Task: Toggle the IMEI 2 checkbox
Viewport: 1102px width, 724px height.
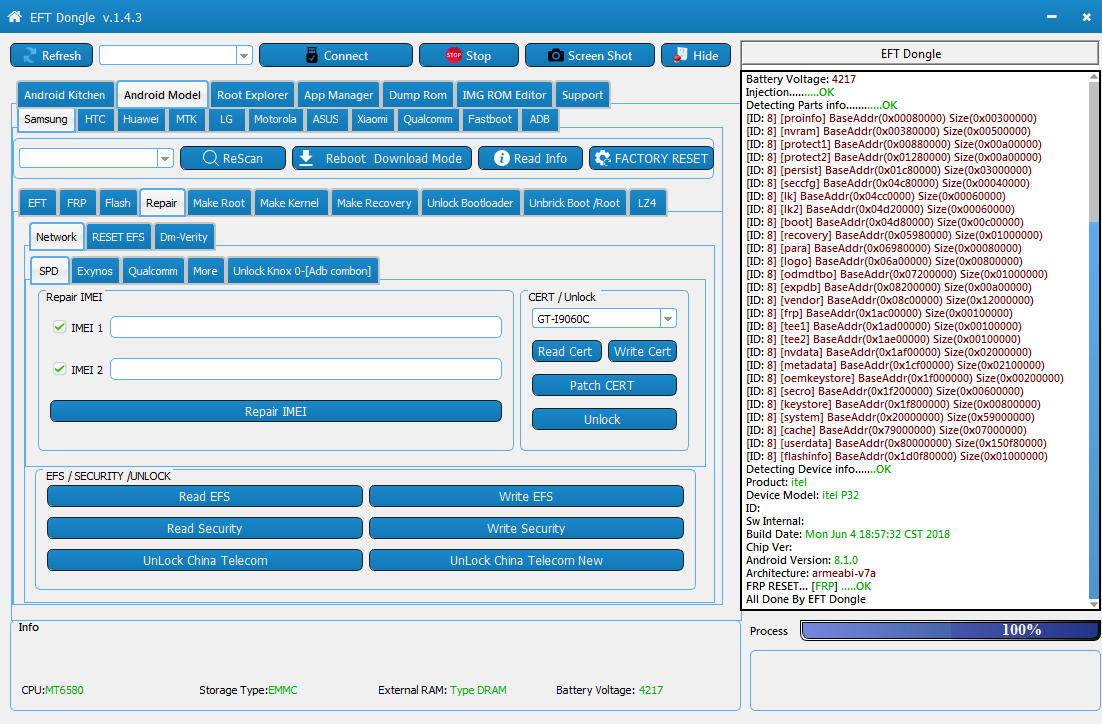Action: pyautogui.click(x=60, y=369)
